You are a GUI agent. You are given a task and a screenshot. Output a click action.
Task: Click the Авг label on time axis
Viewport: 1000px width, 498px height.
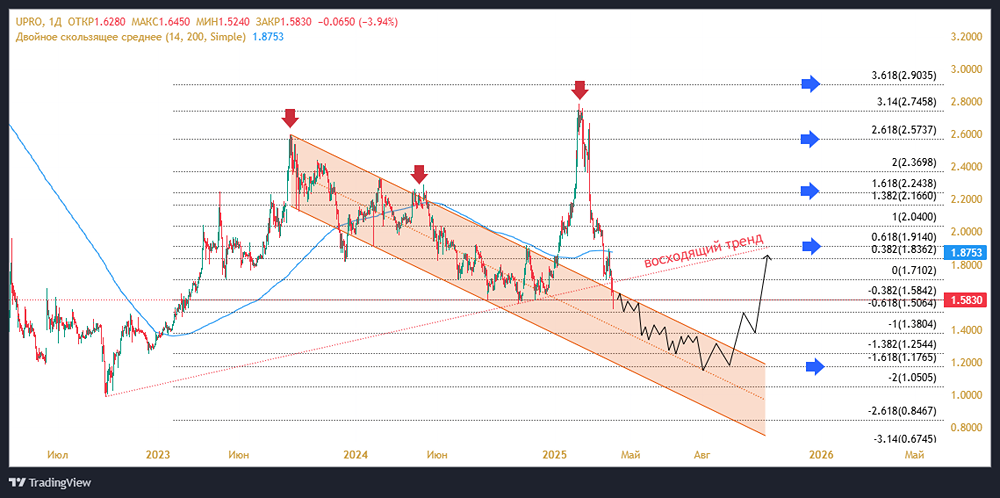702,455
